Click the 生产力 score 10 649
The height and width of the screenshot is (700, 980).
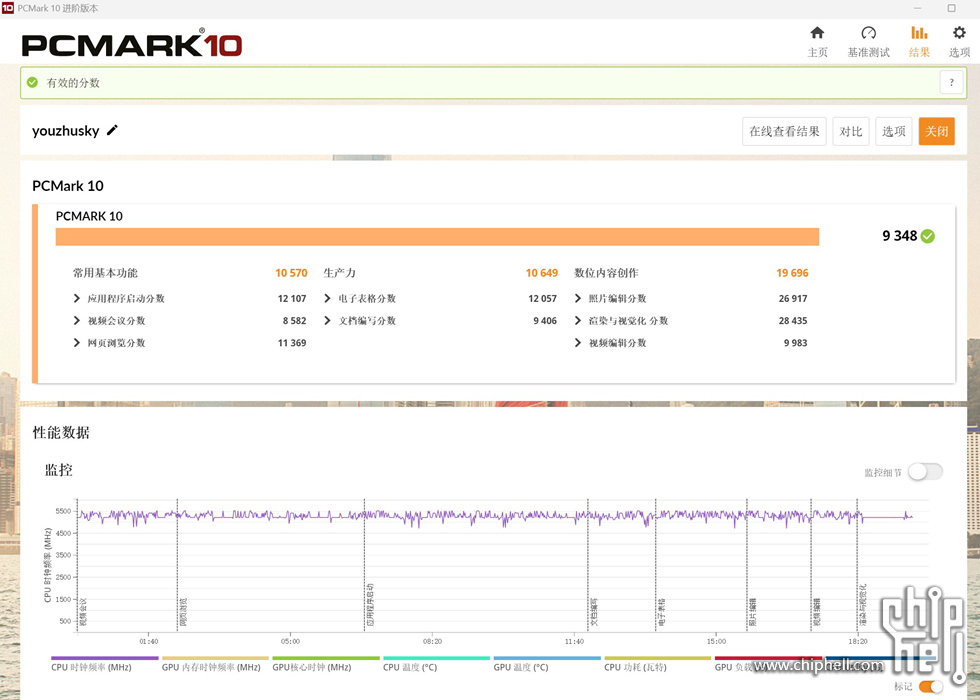542,273
